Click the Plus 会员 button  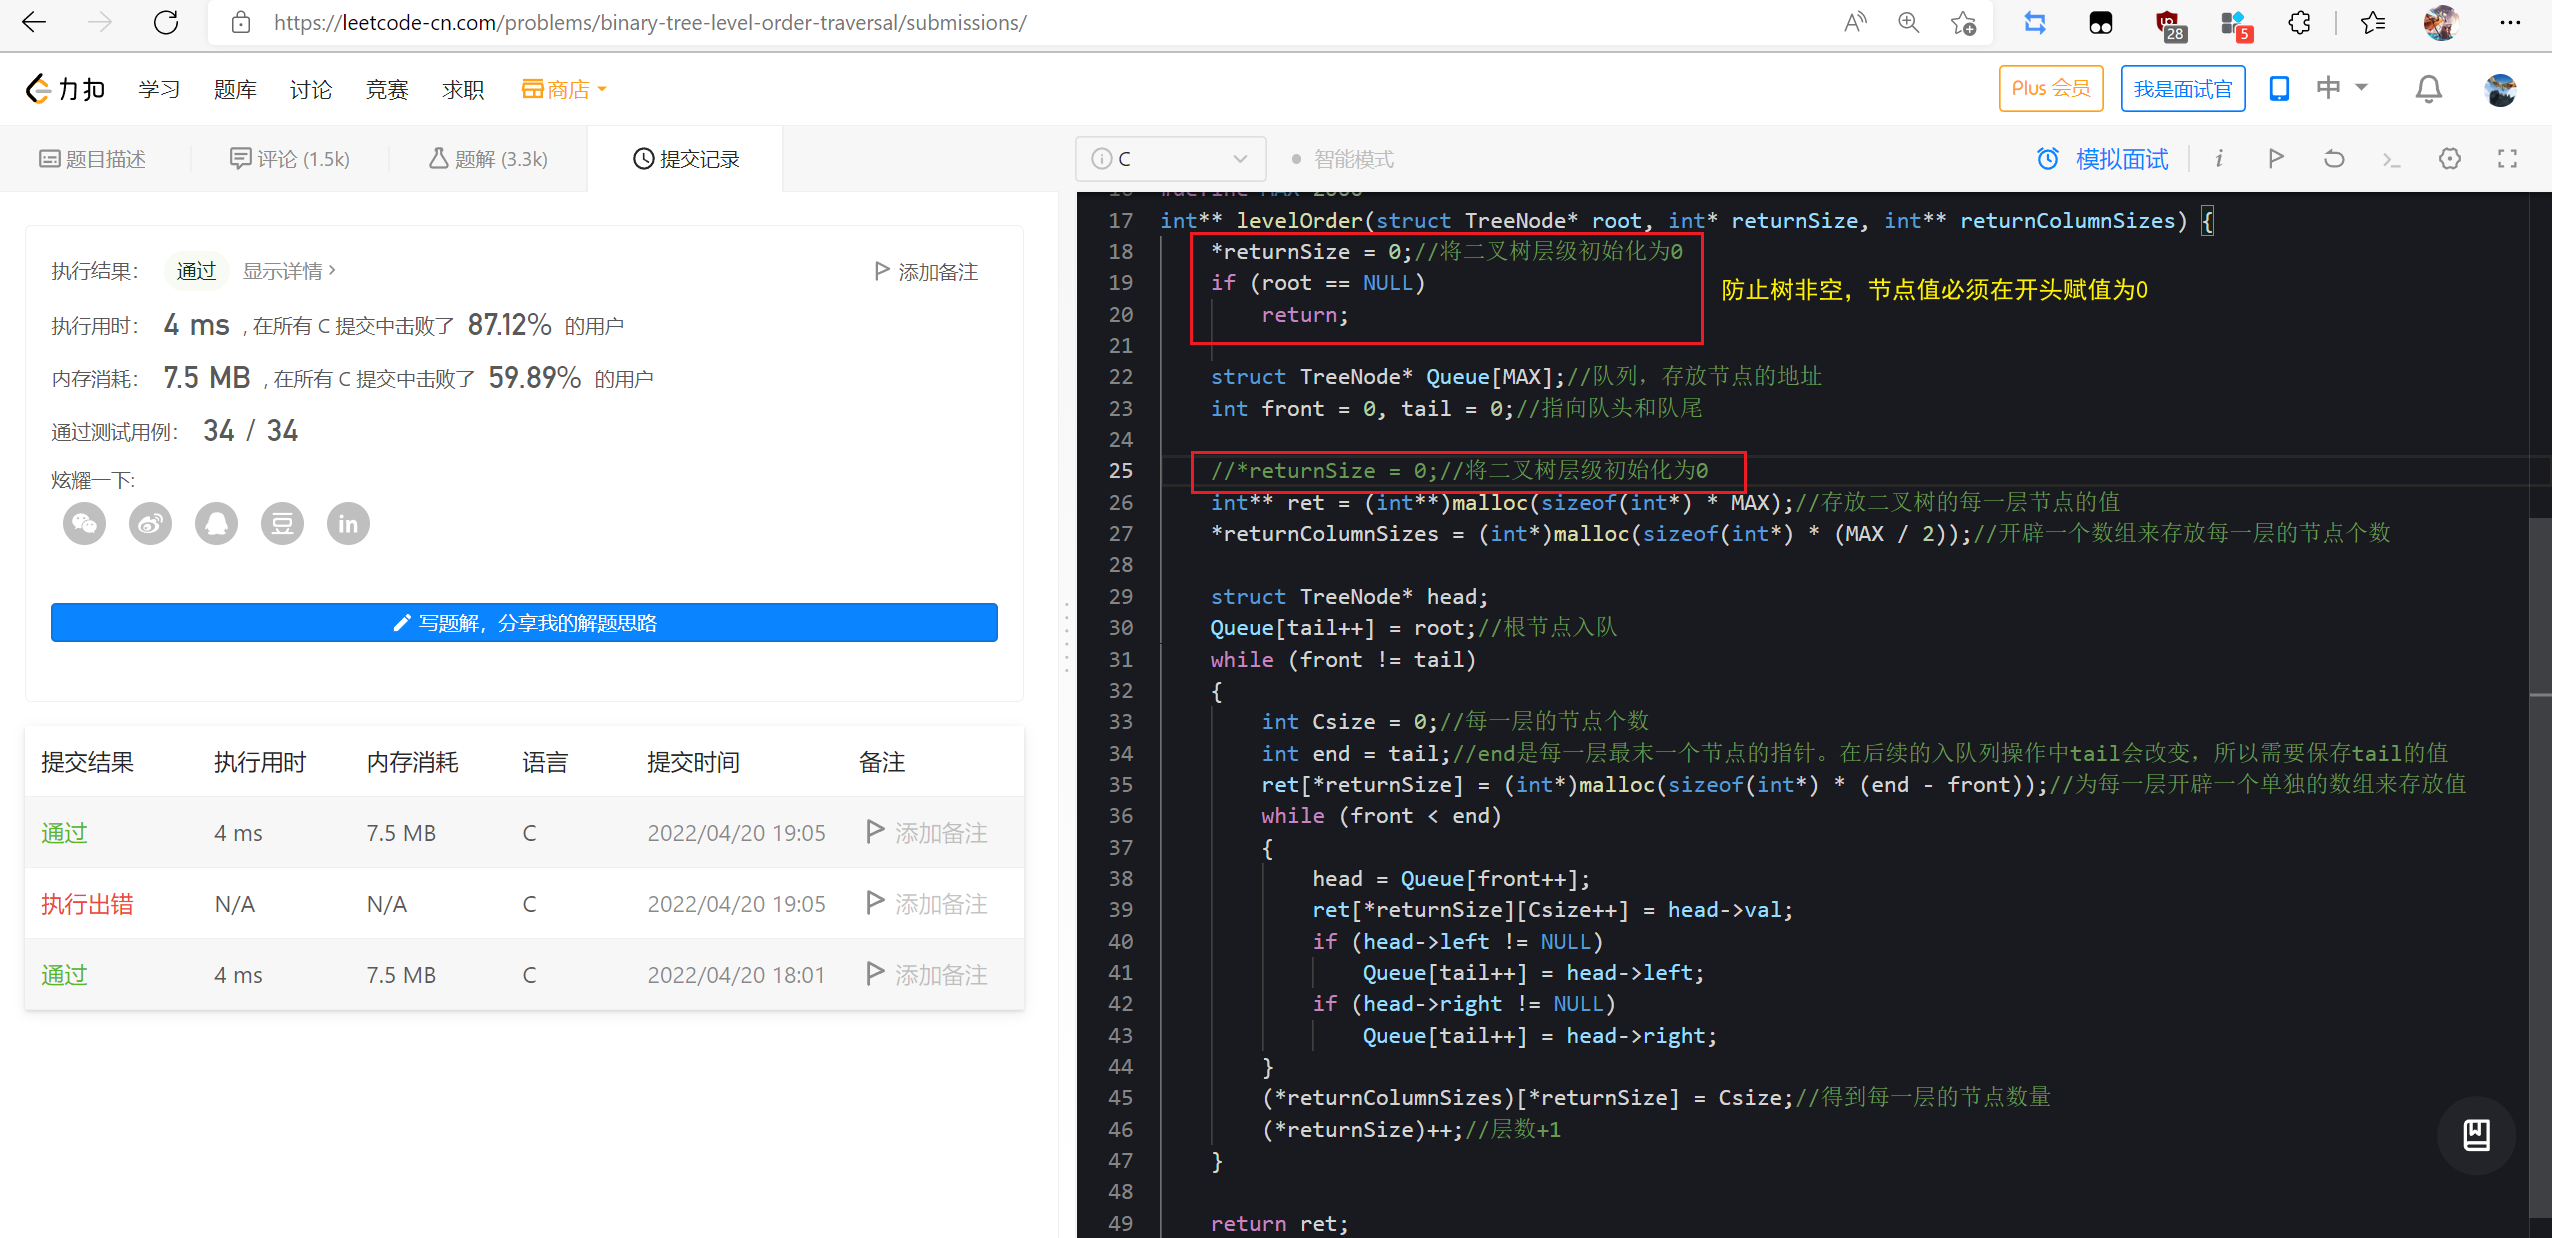click(2051, 88)
